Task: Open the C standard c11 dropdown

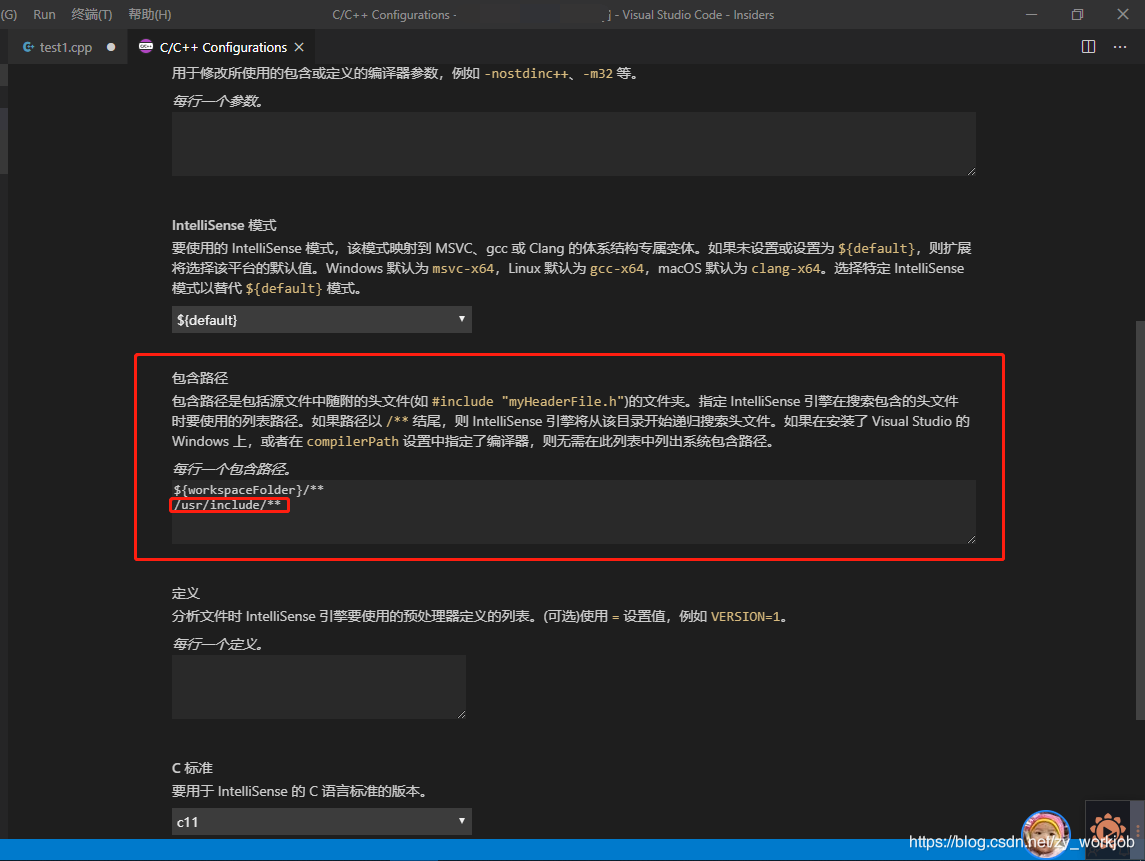Action: [321, 822]
